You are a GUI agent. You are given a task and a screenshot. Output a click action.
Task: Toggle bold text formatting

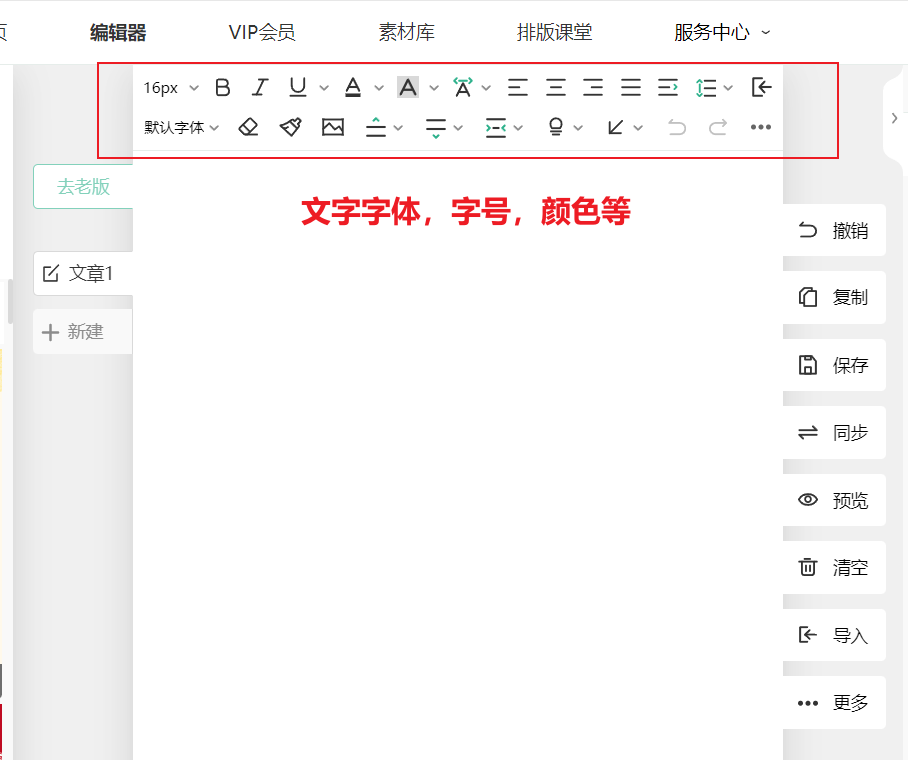tap(223, 88)
